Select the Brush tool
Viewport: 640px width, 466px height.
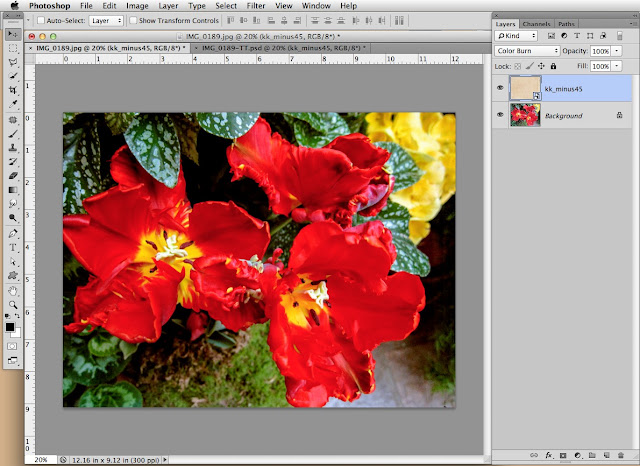click(x=13, y=133)
